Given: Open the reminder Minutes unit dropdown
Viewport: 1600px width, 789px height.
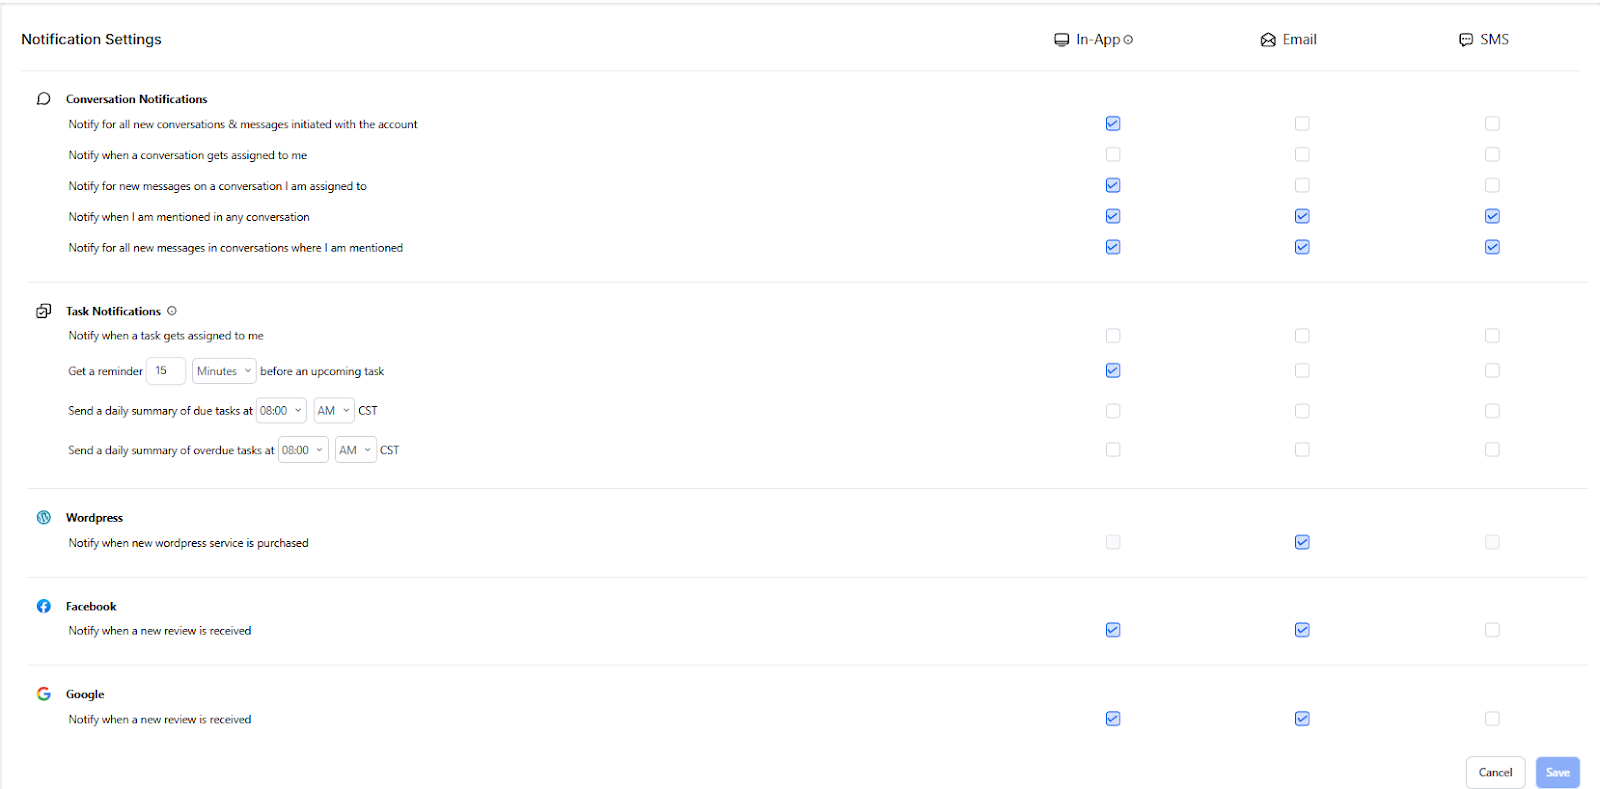Looking at the screenshot, I should (224, 371).
